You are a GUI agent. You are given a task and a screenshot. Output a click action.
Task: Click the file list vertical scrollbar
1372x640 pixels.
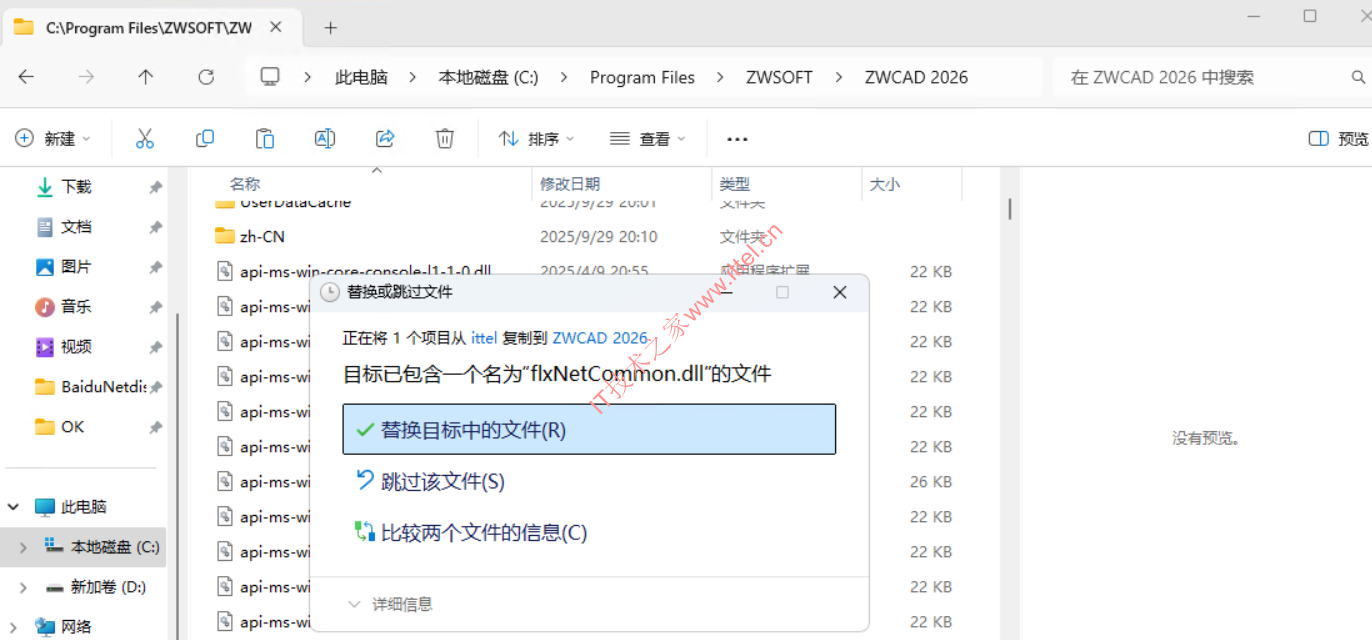[1010, 209]
